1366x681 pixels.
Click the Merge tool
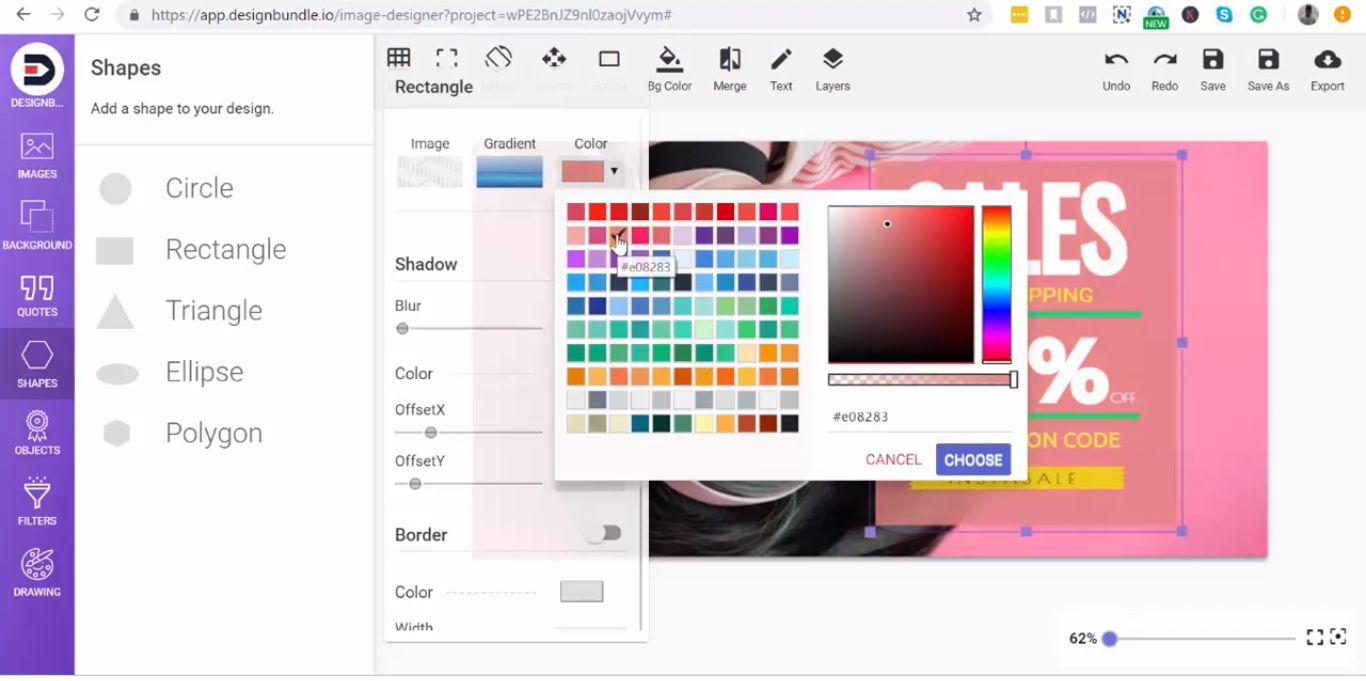click(730, 68)
